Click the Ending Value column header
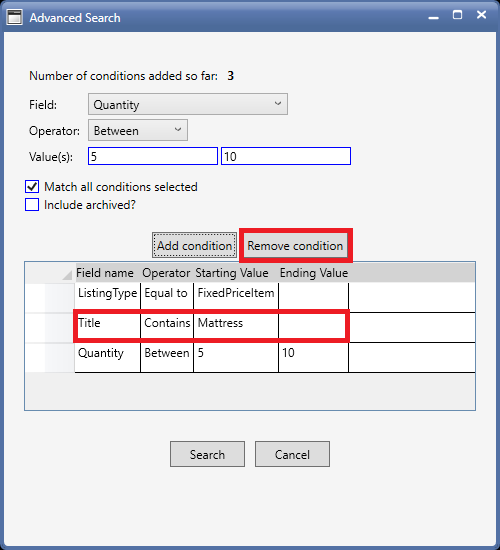 (x=314, y=273)
